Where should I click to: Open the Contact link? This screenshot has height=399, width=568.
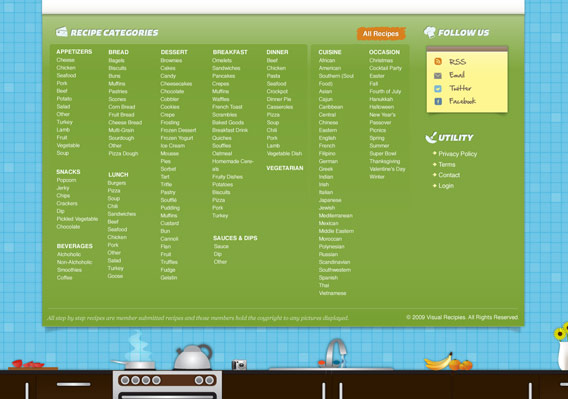click(449, 175)
